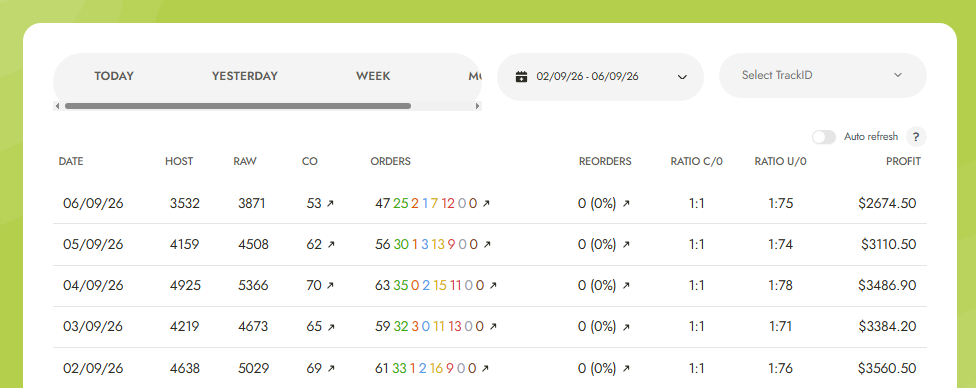Open date range 02/09/26 - 06/09/26 picker
Viewport: 976px width, 388px height.
pos(600,77)
